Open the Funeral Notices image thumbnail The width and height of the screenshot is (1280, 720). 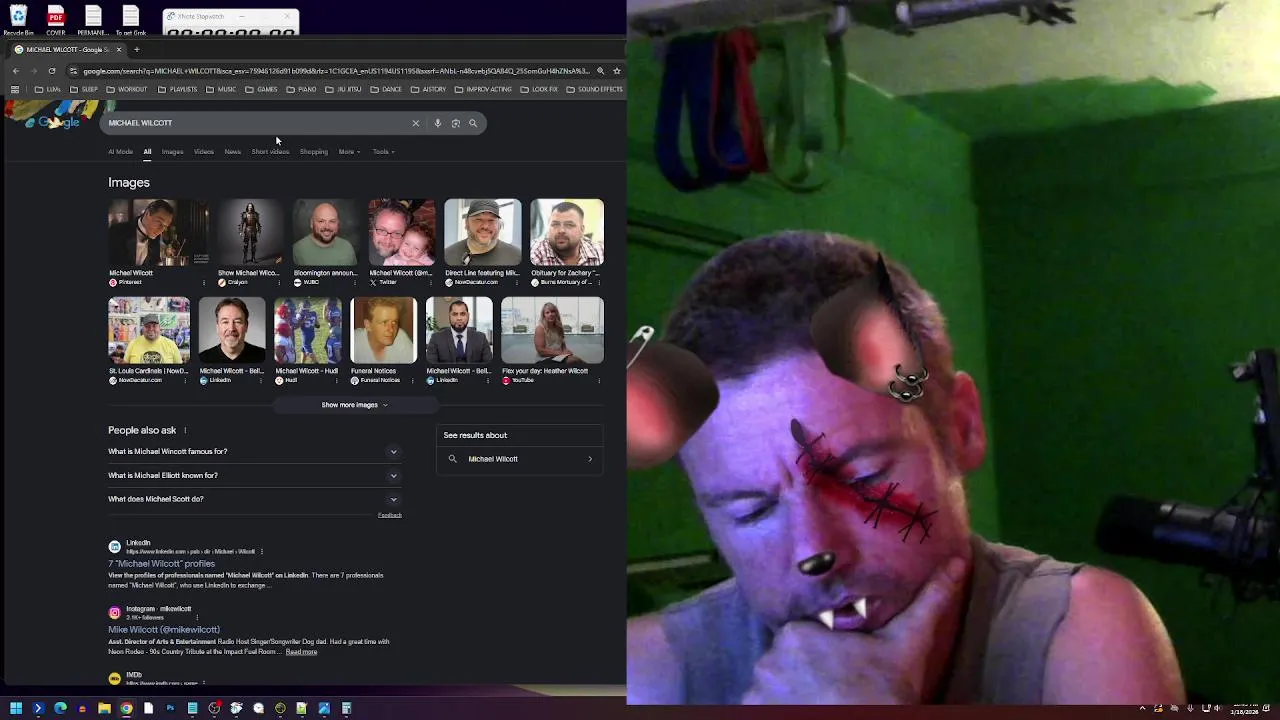[x=383, y=330]
